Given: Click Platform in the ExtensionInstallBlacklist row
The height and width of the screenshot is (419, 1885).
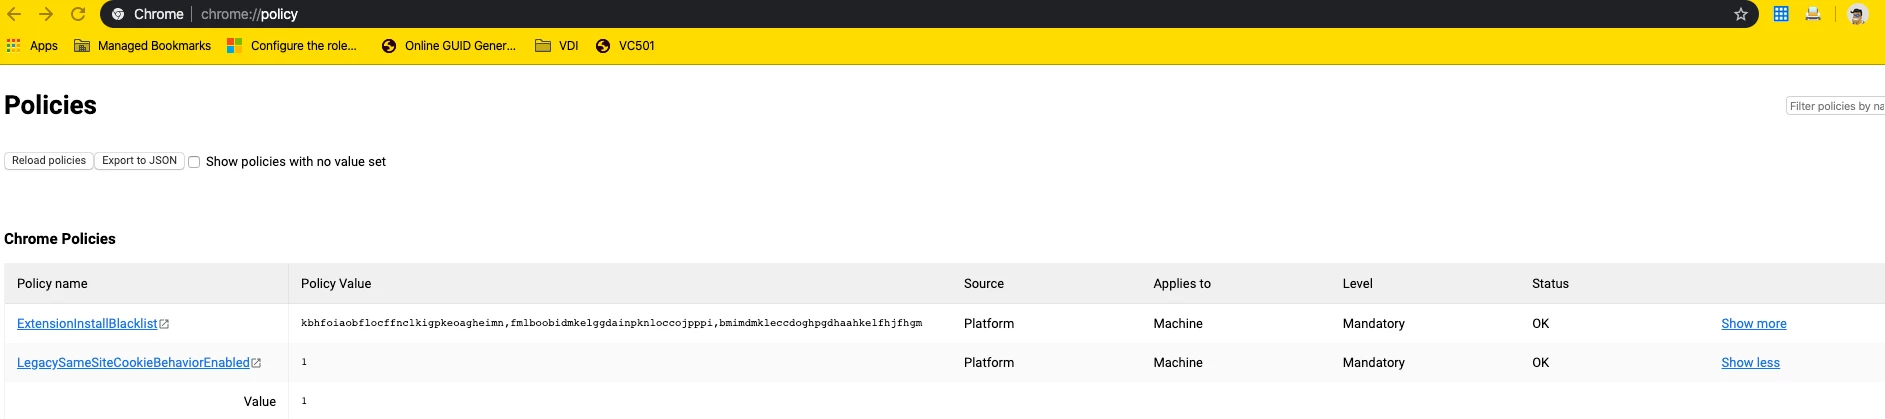Looking at the screenshot, I should click(989, 324).
